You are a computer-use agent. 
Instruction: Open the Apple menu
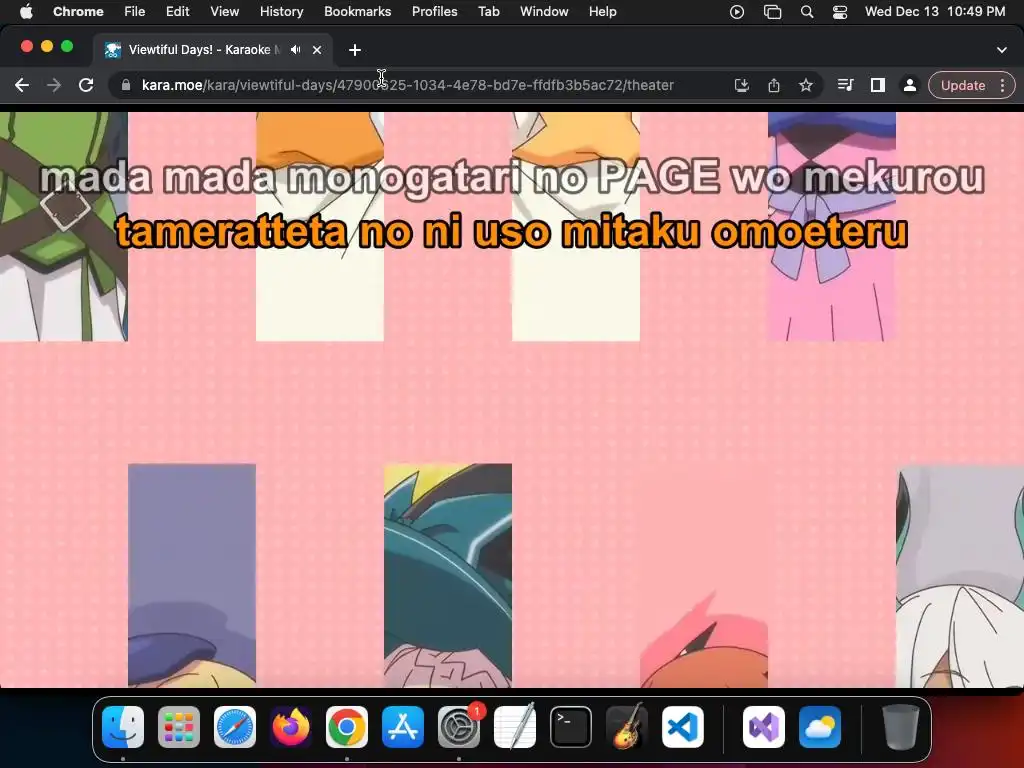[x=26, y=12]
